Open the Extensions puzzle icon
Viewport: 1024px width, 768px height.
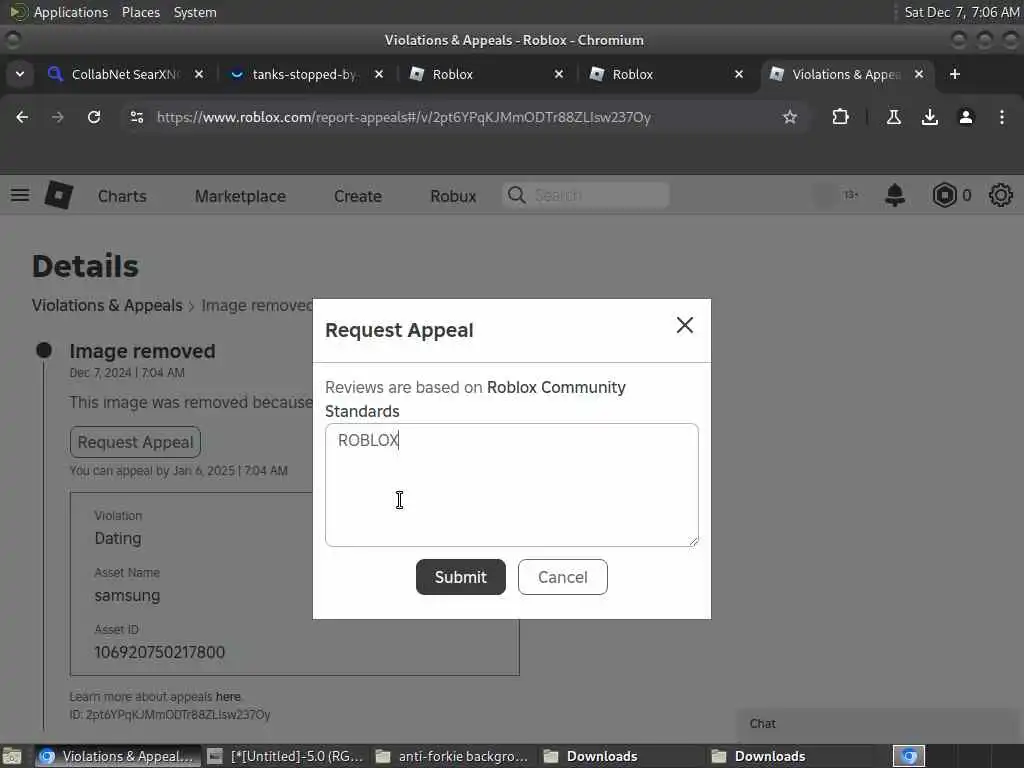[840, 117]
